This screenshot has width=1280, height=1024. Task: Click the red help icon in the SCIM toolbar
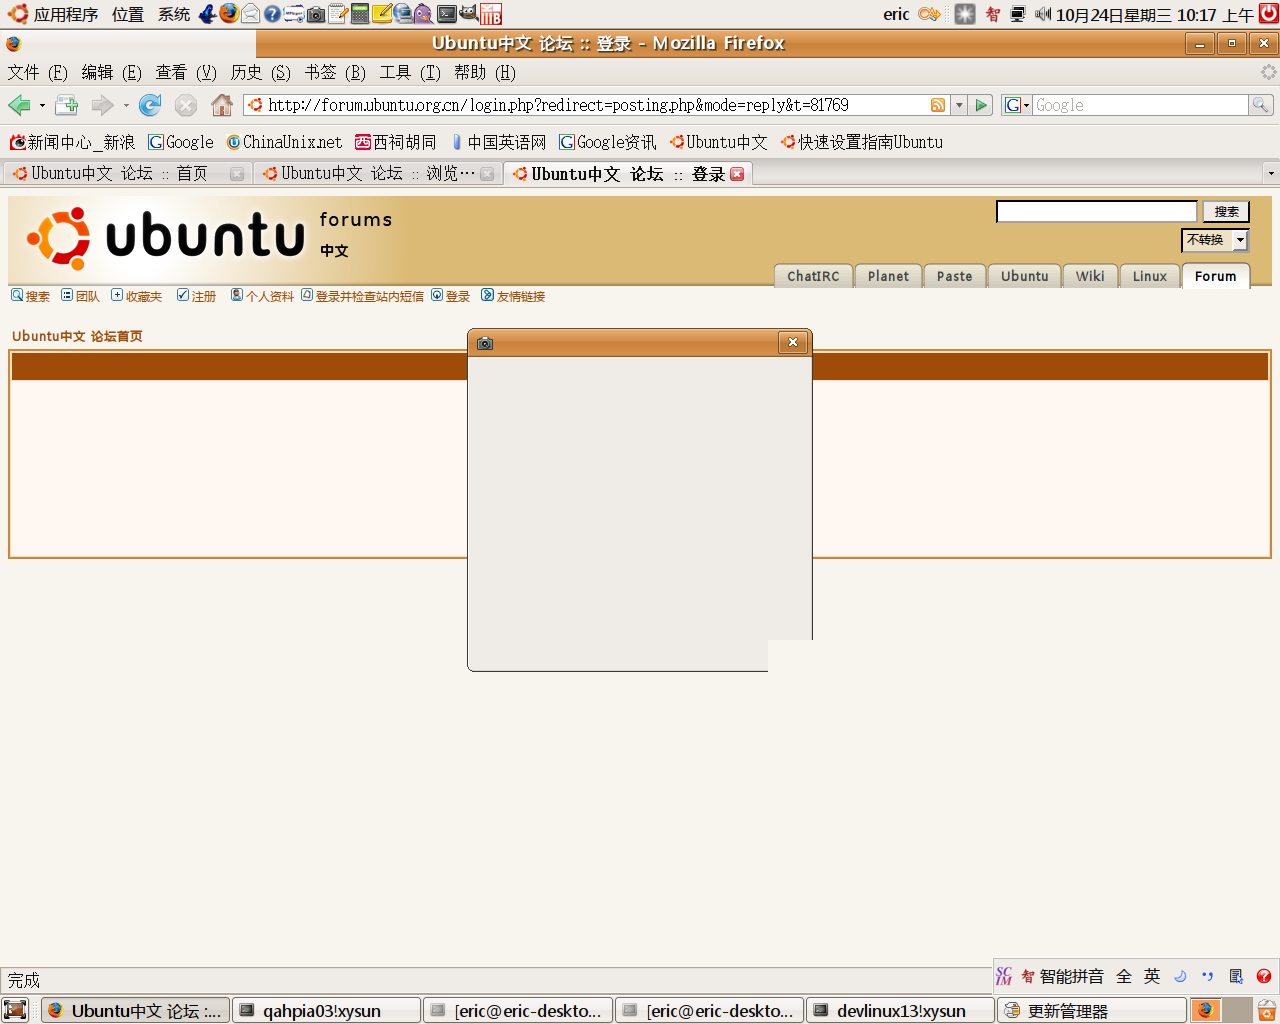1264,976
